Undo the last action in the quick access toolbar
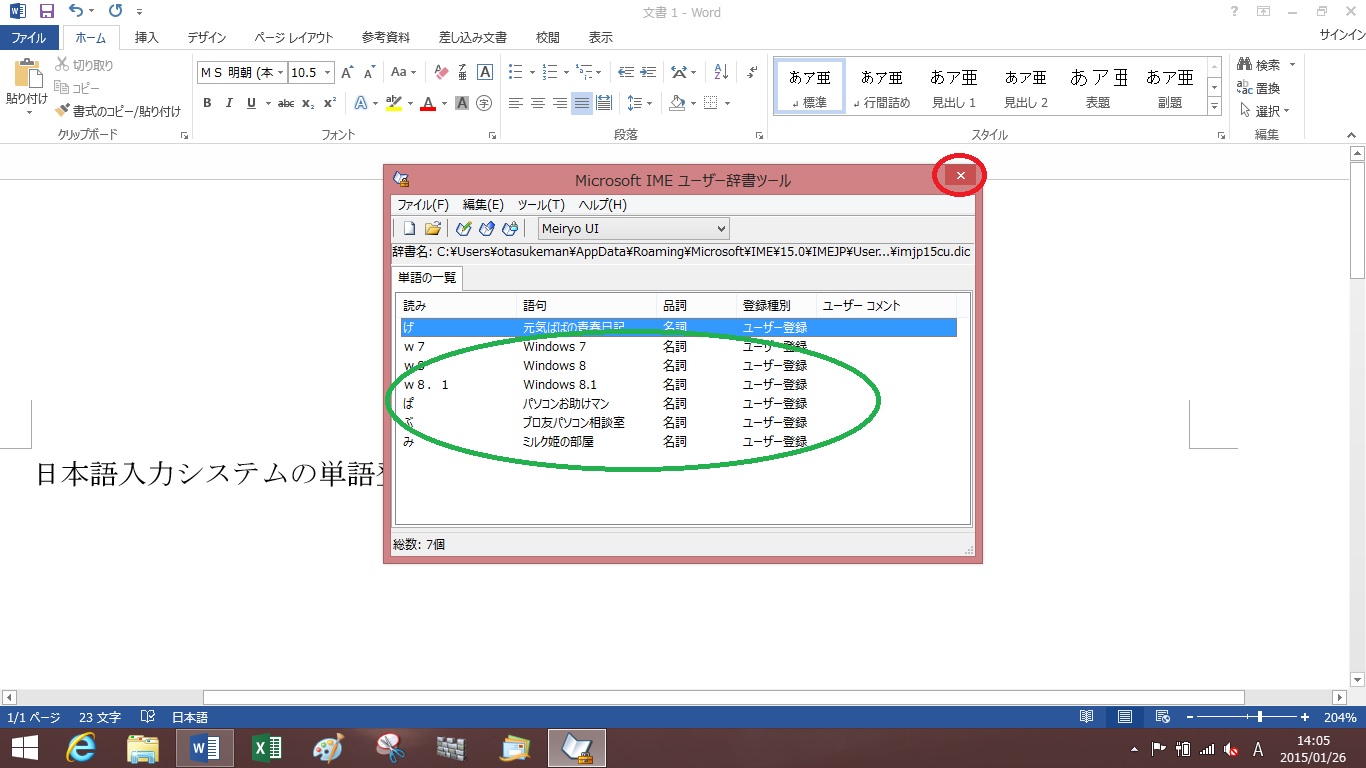This screenshot has height=768, width=1366. 76,12
